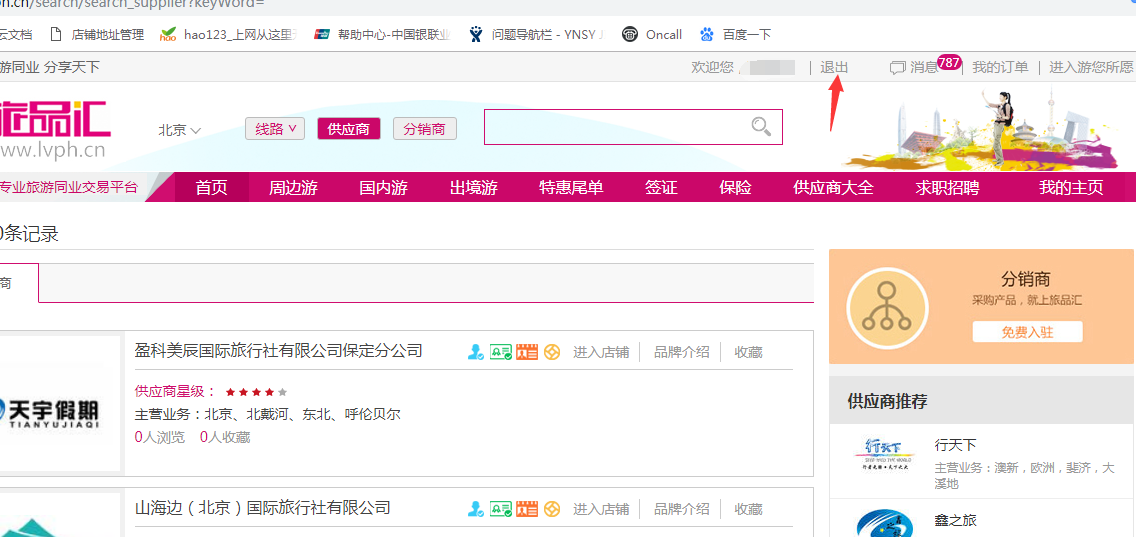
Task: Click the 主营业务:北京、北戴河 text
Action: pyautogui.click(x=267, y=415)
